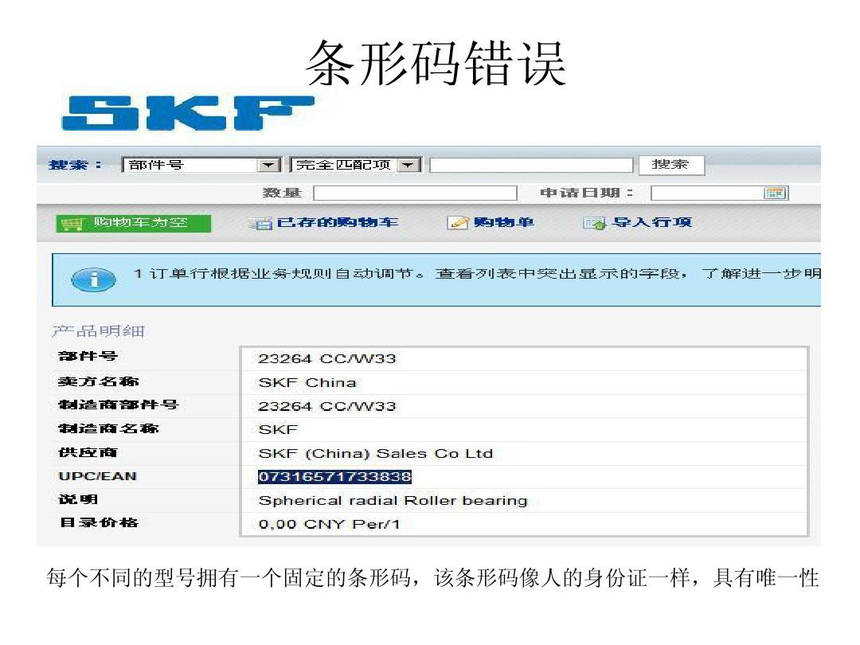Click the 产品明细 section heading
The image size is (860, 645).
[x=99, y=331]
